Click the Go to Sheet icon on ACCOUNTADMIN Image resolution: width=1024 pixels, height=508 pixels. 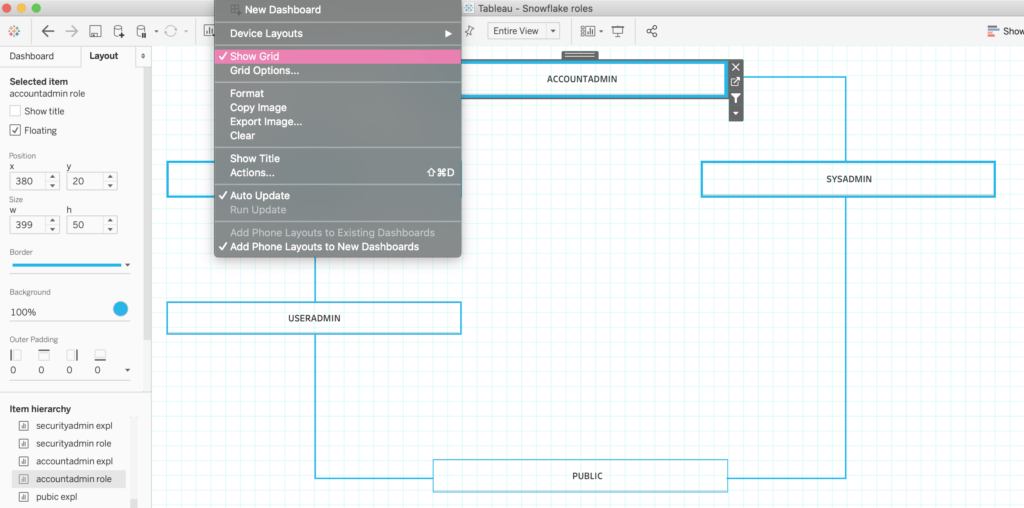coord(736,82)
